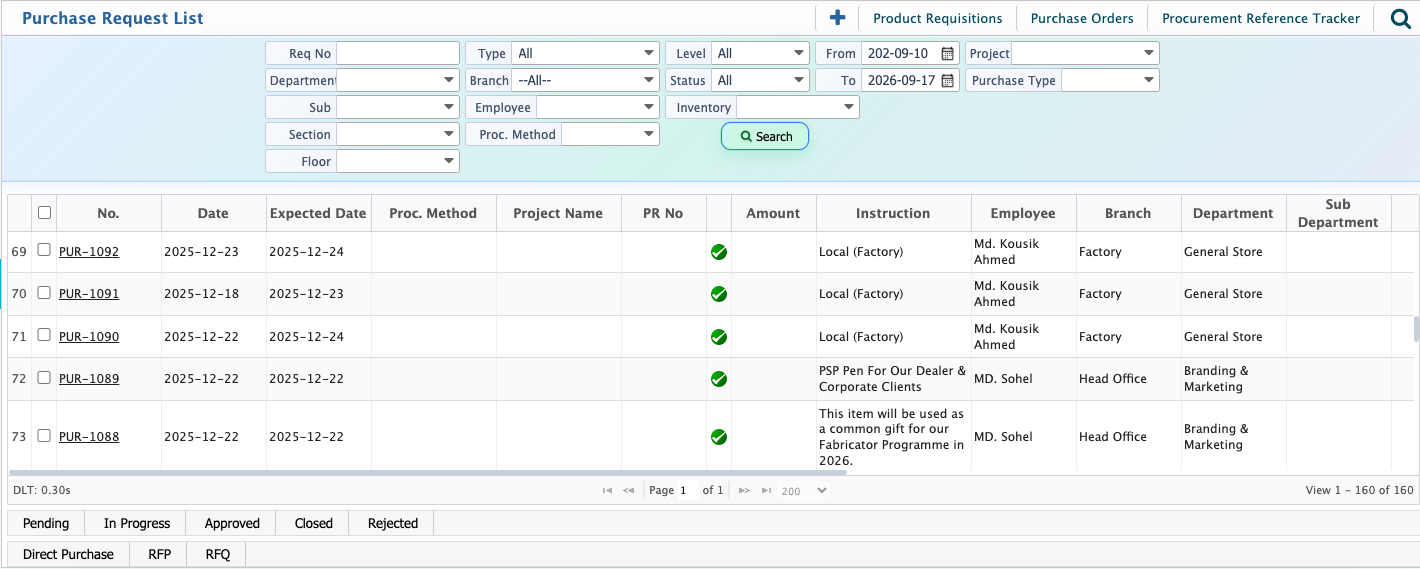Screen dimensions: 1420x569
Task: Switch to the Approved tab
Action: pos(232,523)
